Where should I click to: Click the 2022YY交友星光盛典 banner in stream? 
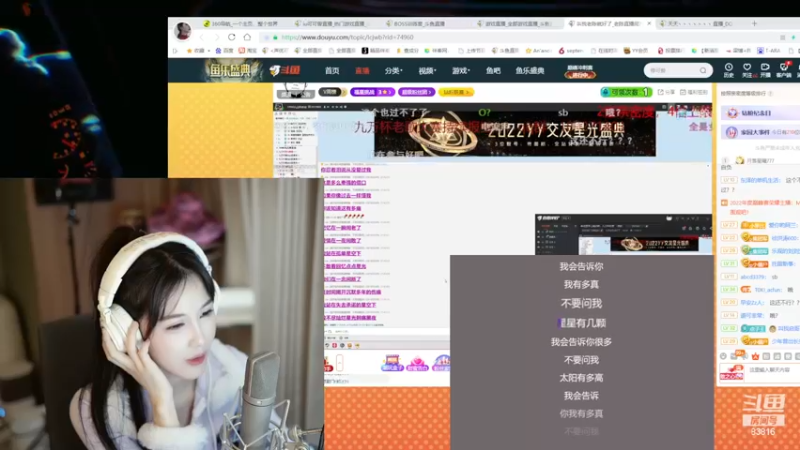tap(515, 134)
